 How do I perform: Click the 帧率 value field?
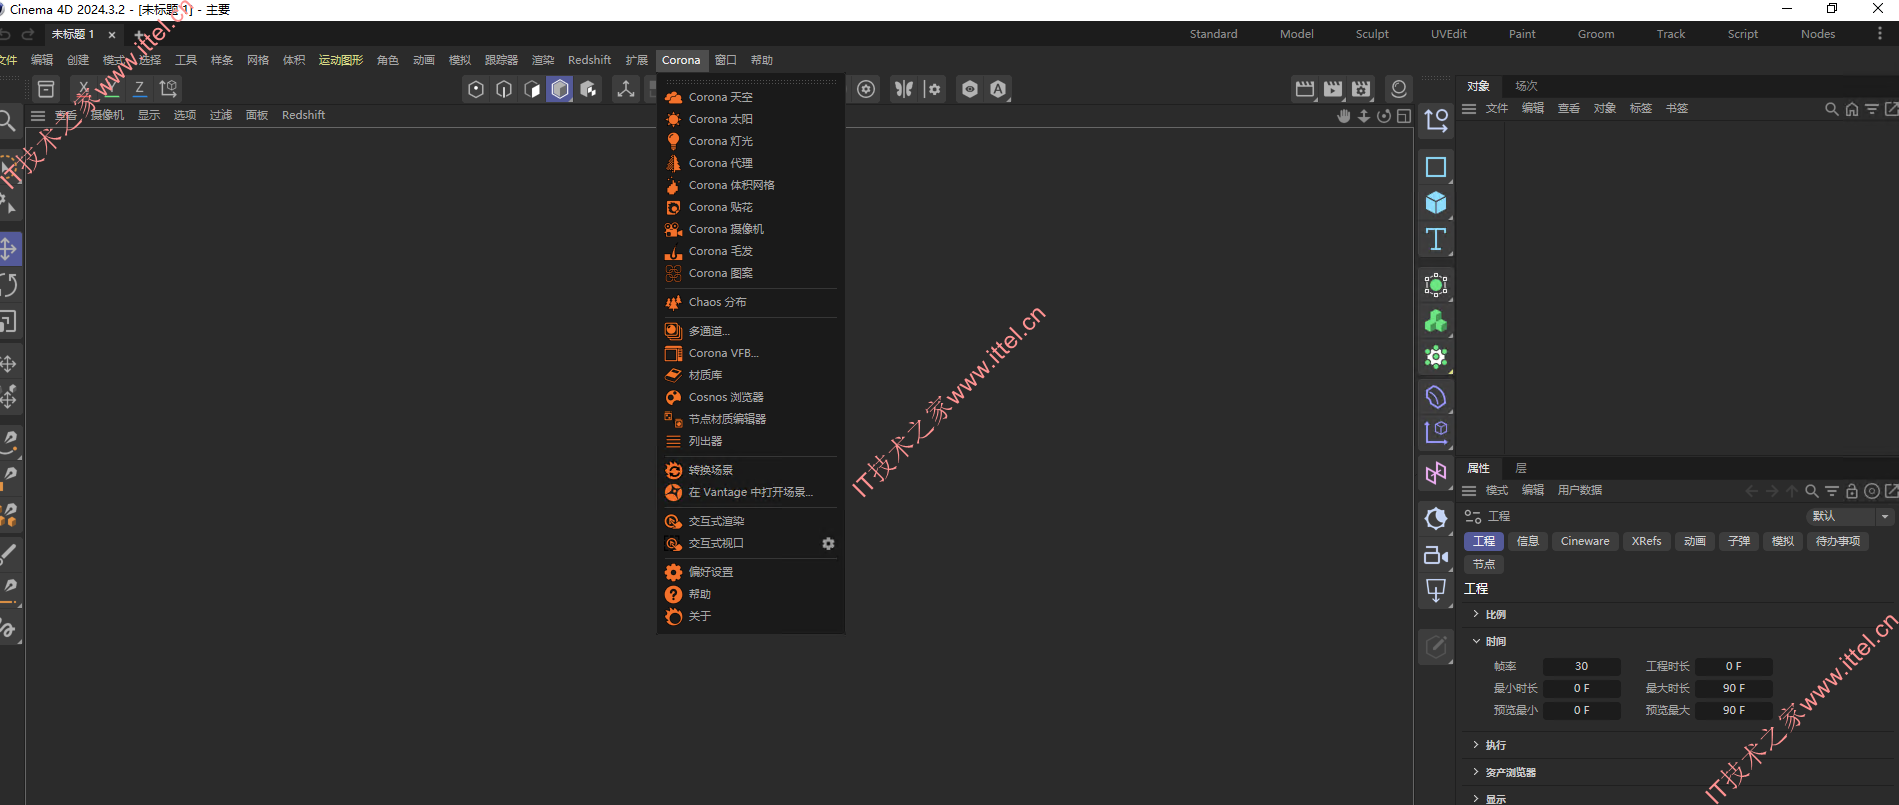coord(1581,666)
